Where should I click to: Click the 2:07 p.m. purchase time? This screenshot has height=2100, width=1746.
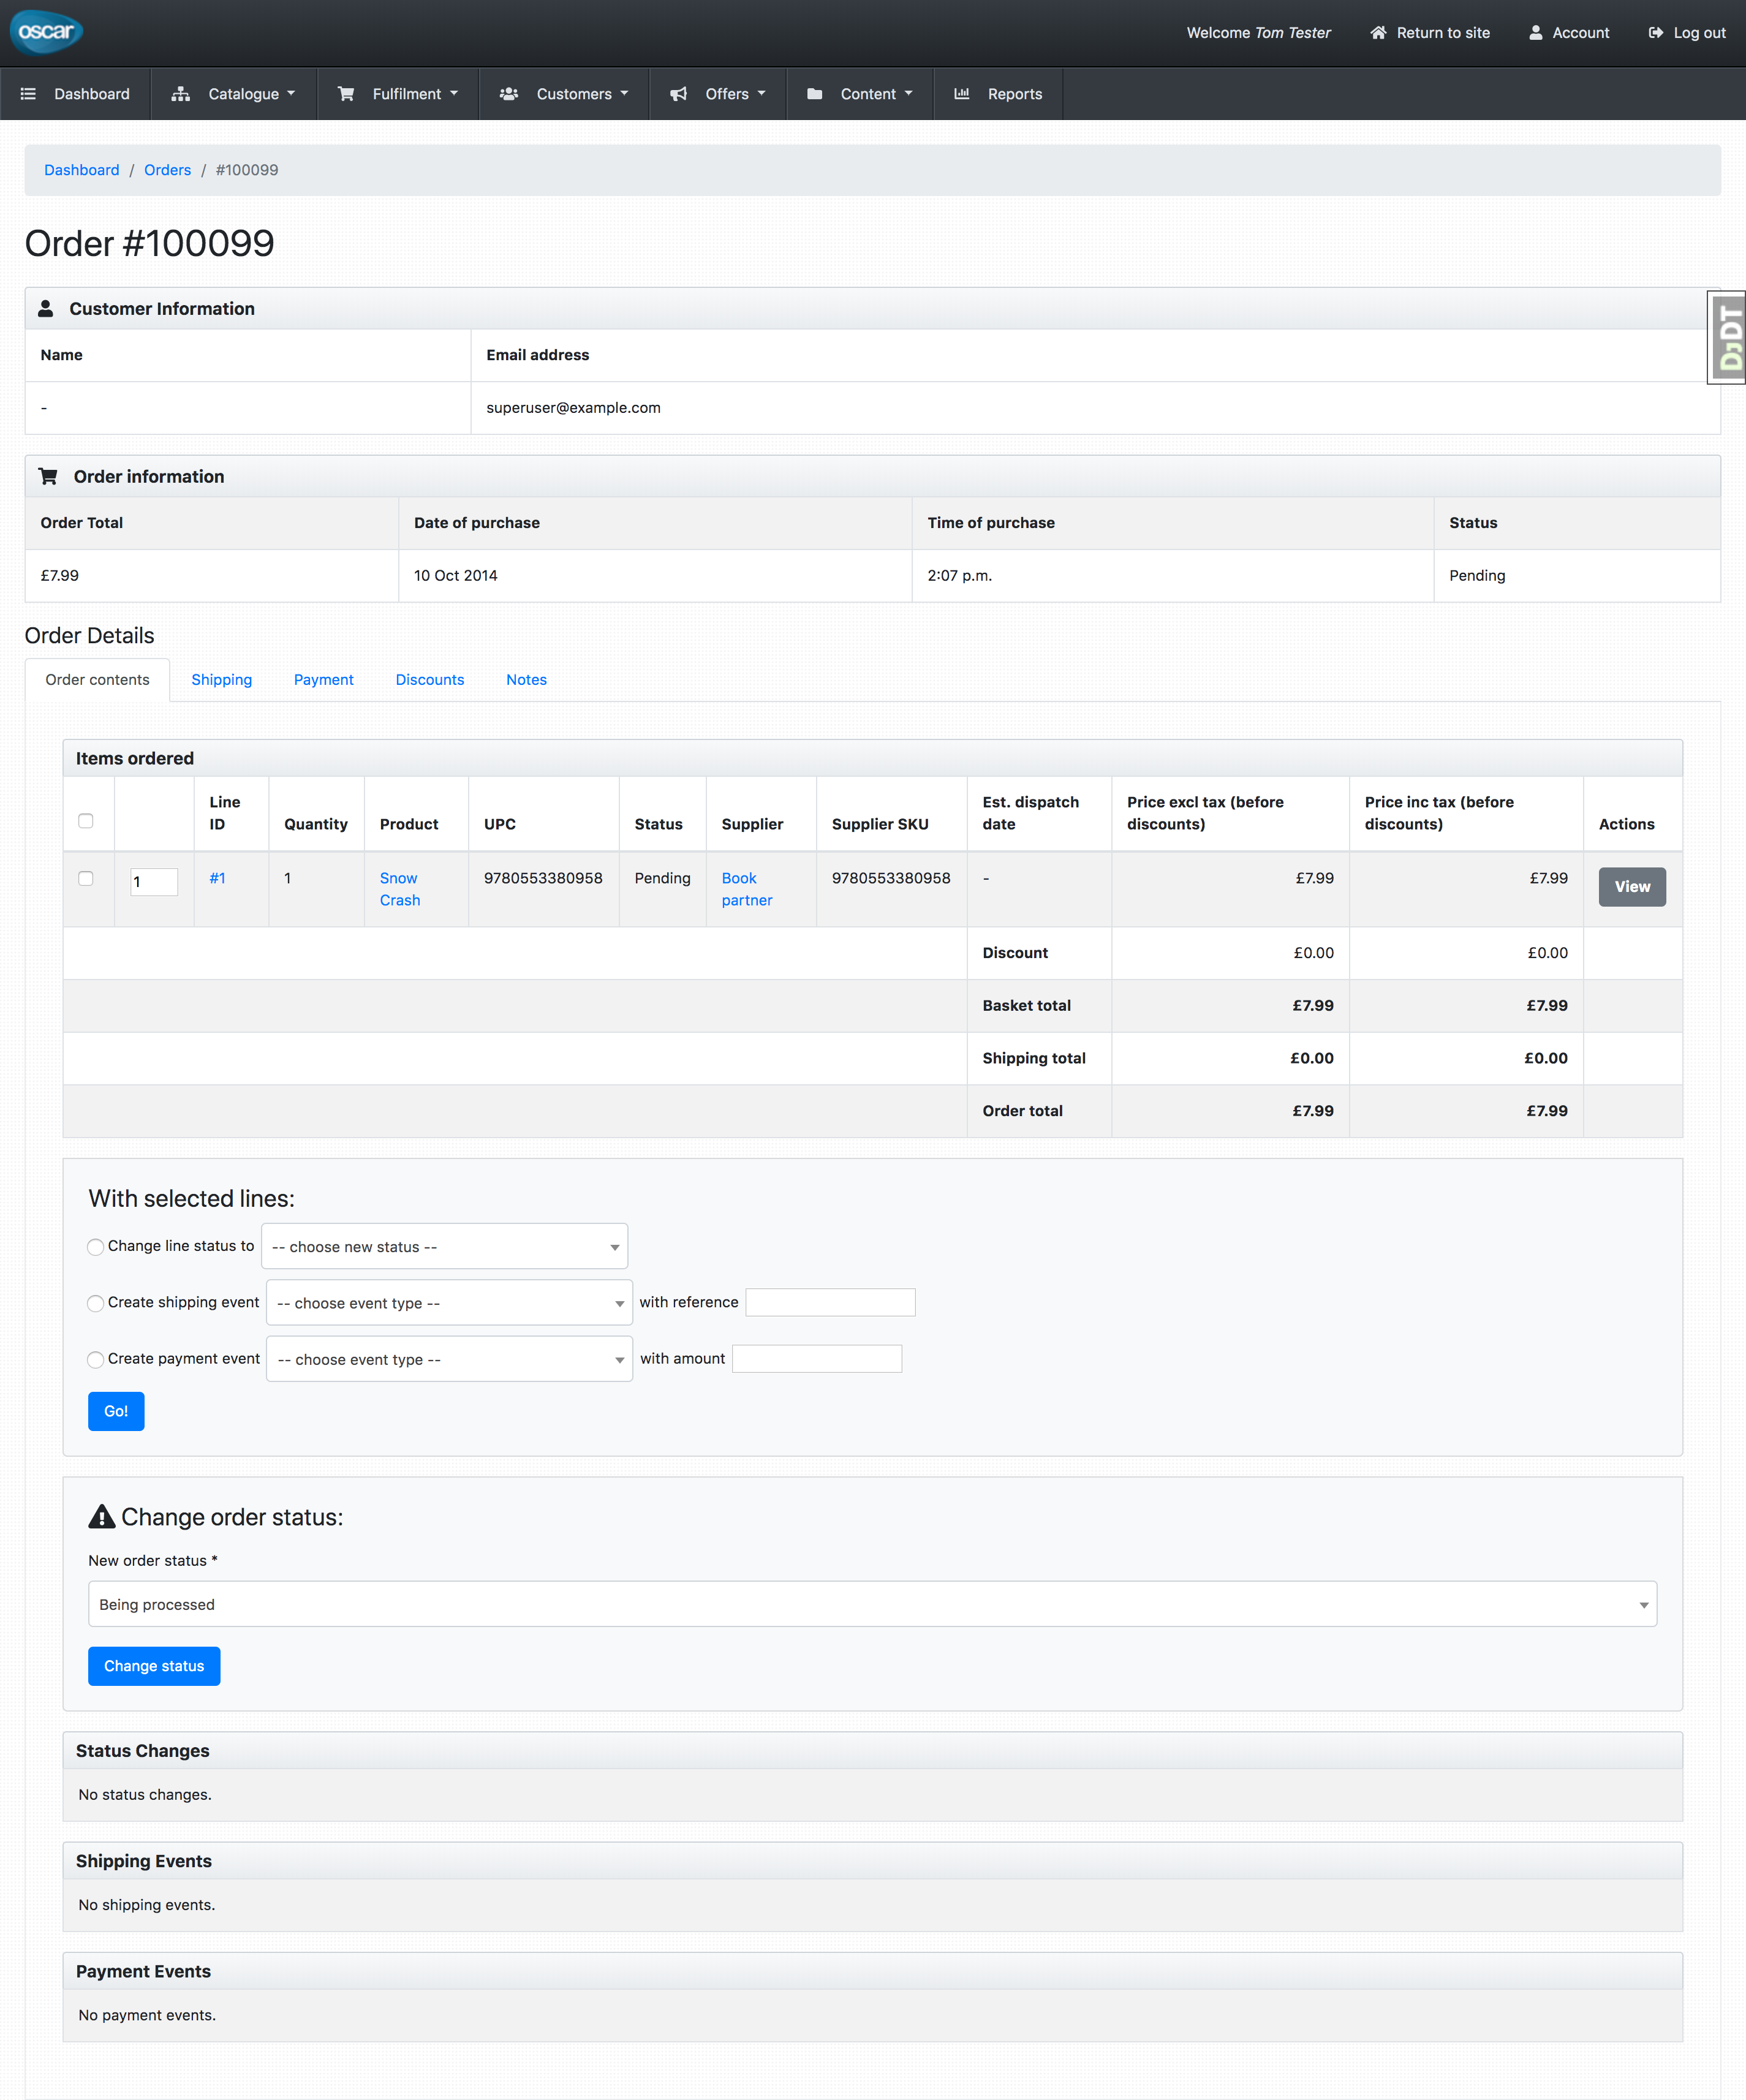[960, 576]
